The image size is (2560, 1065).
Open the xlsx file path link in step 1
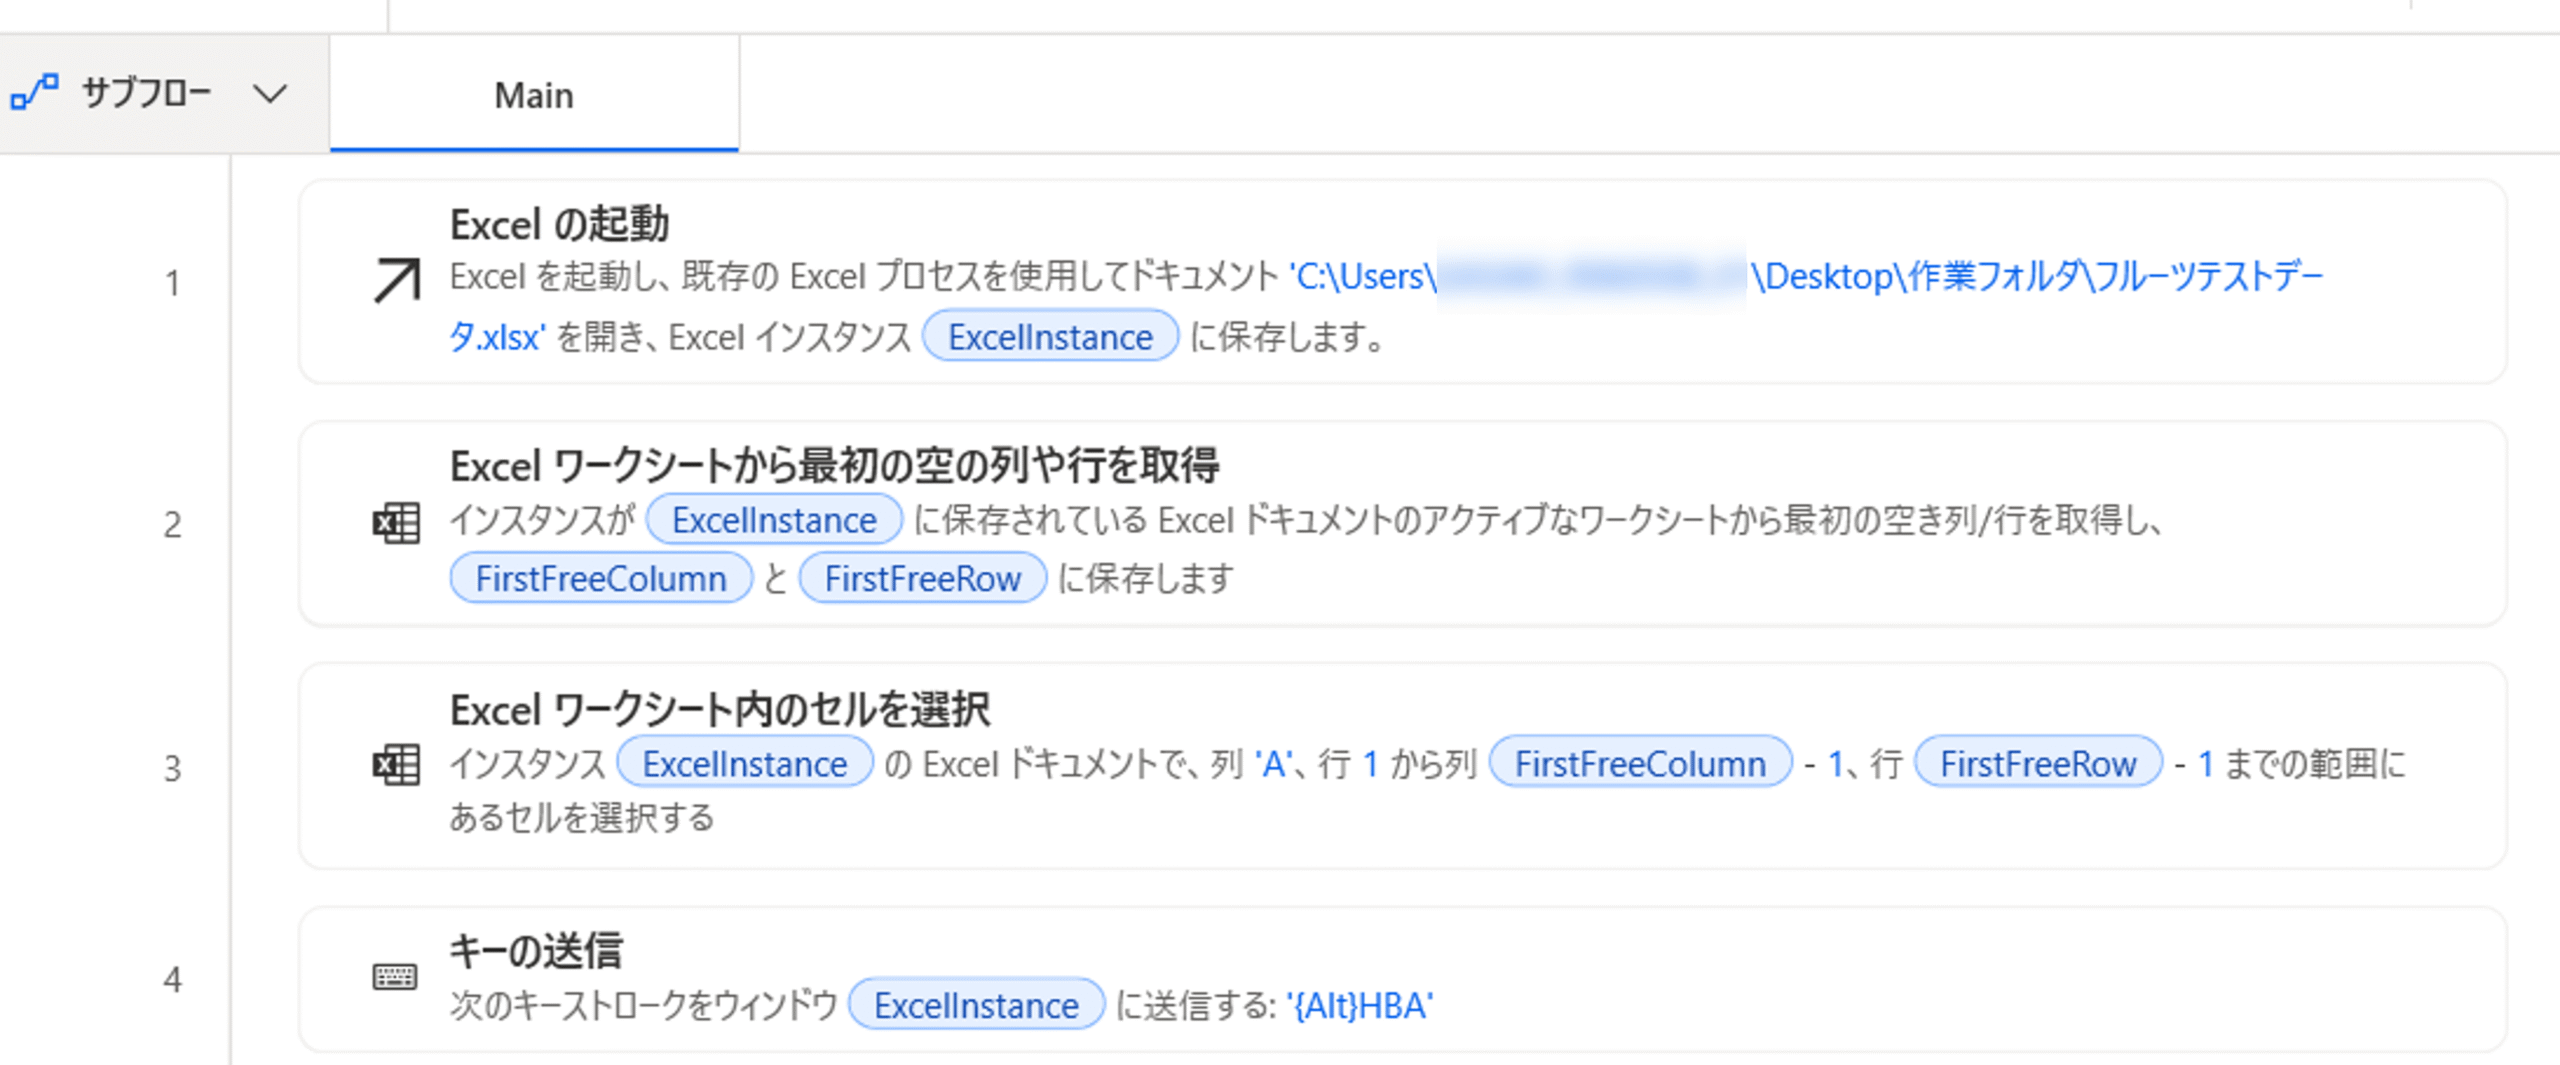1386,306
